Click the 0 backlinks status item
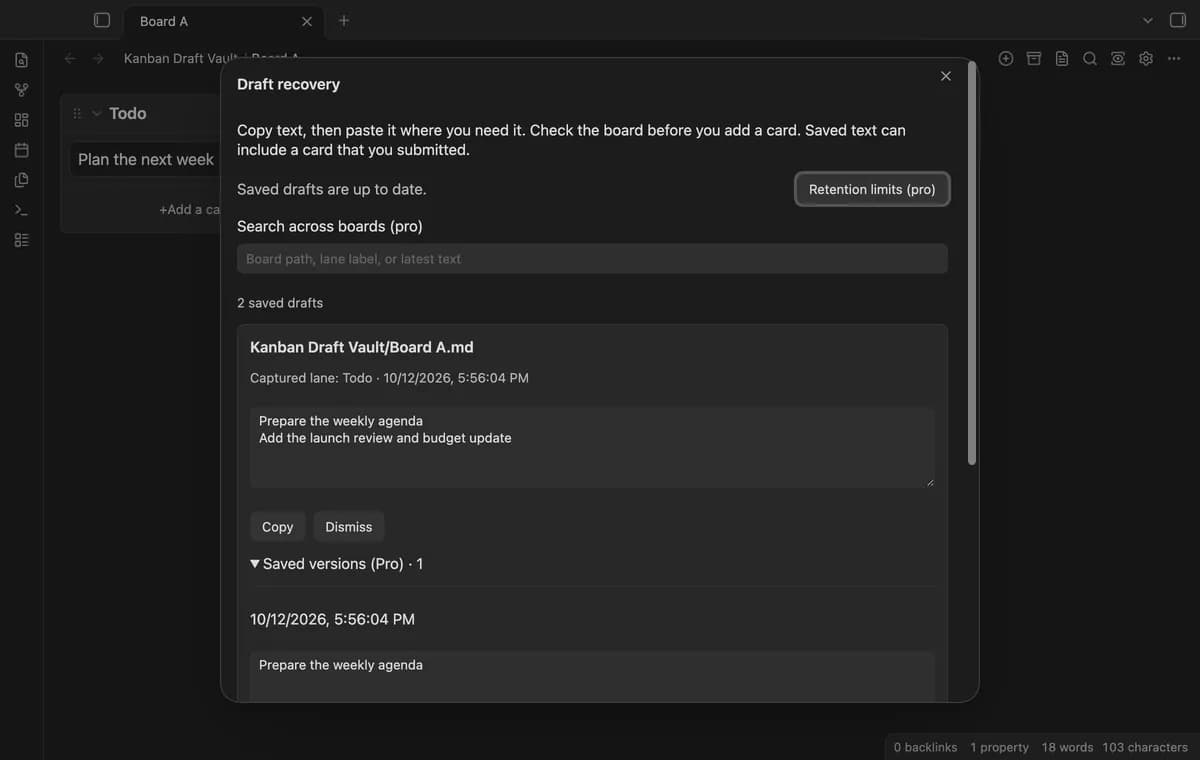This screenshot has width=1200, height=760. point(925,747)
